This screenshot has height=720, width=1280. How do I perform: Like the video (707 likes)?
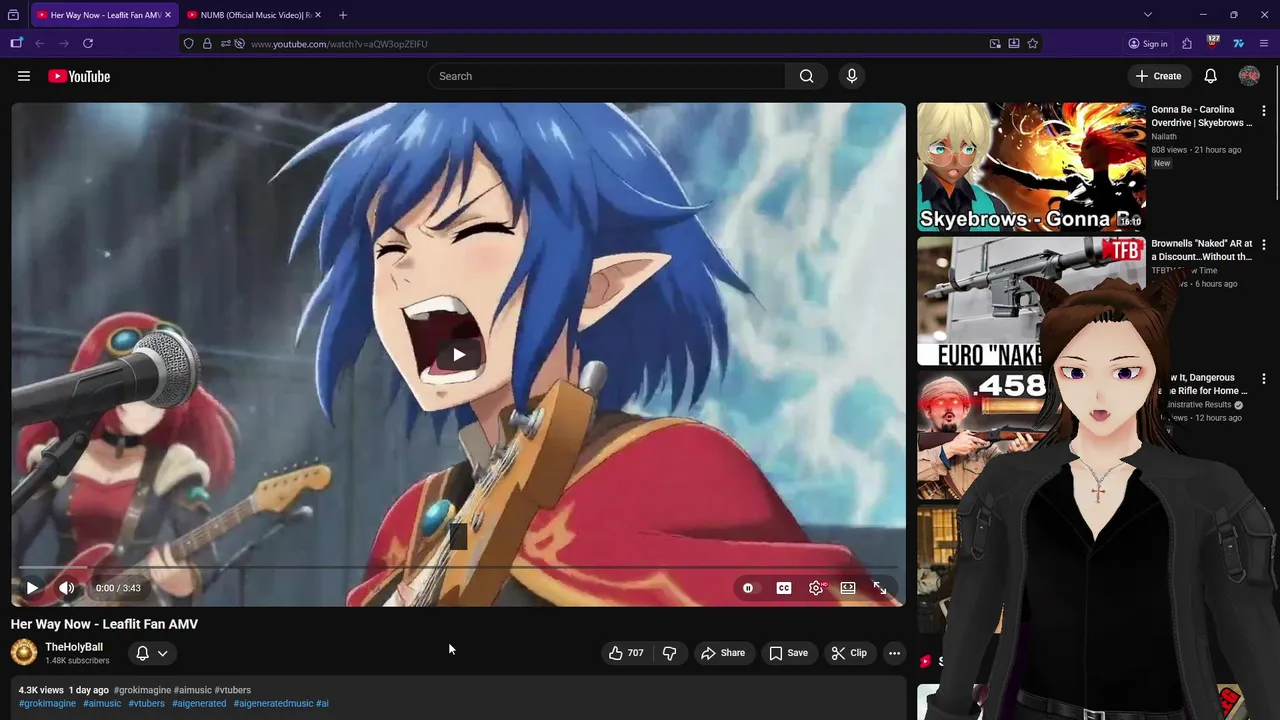(626, 653)
